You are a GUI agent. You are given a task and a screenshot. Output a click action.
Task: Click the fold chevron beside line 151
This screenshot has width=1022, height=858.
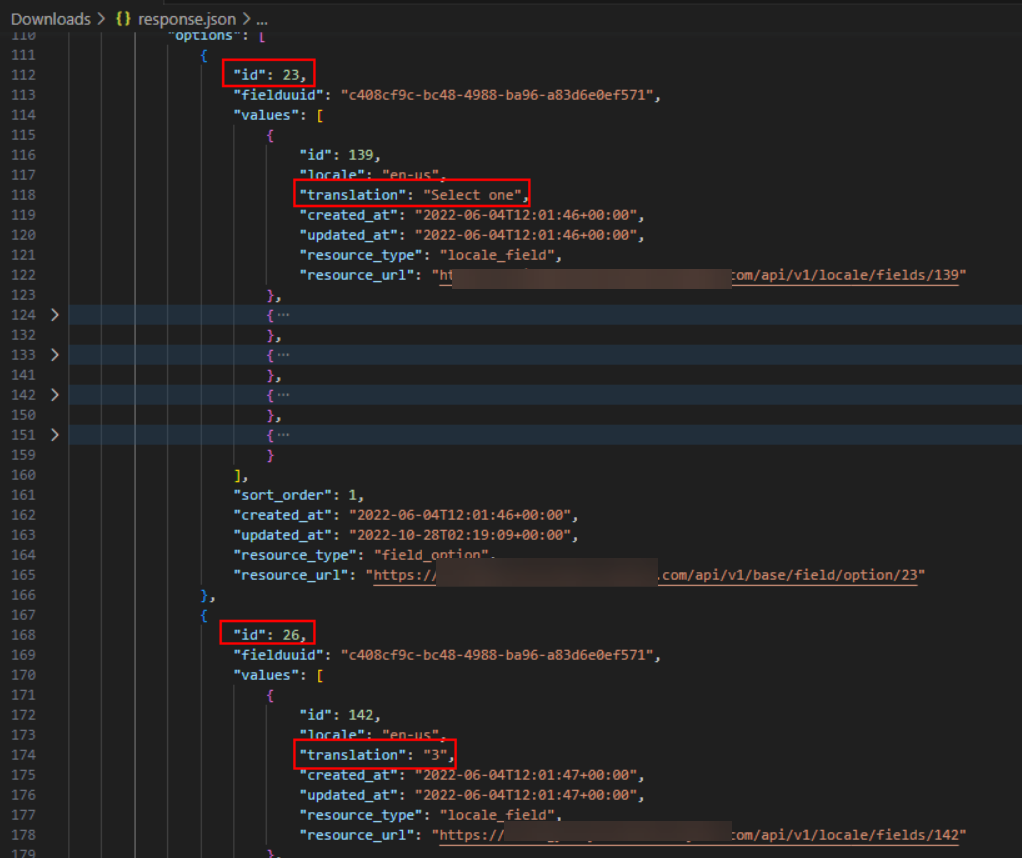54,435
